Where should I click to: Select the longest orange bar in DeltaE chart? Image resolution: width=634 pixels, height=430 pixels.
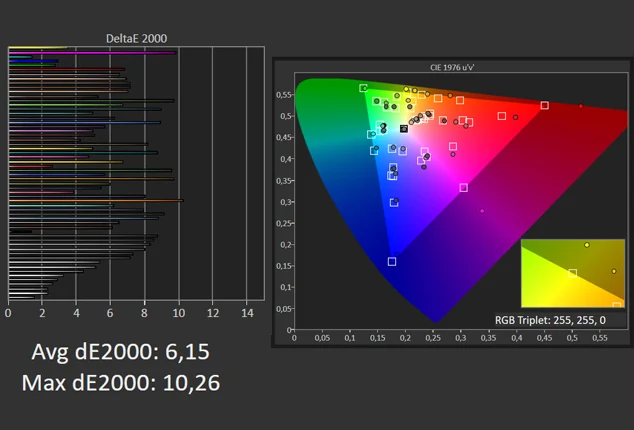coord(96,200)
